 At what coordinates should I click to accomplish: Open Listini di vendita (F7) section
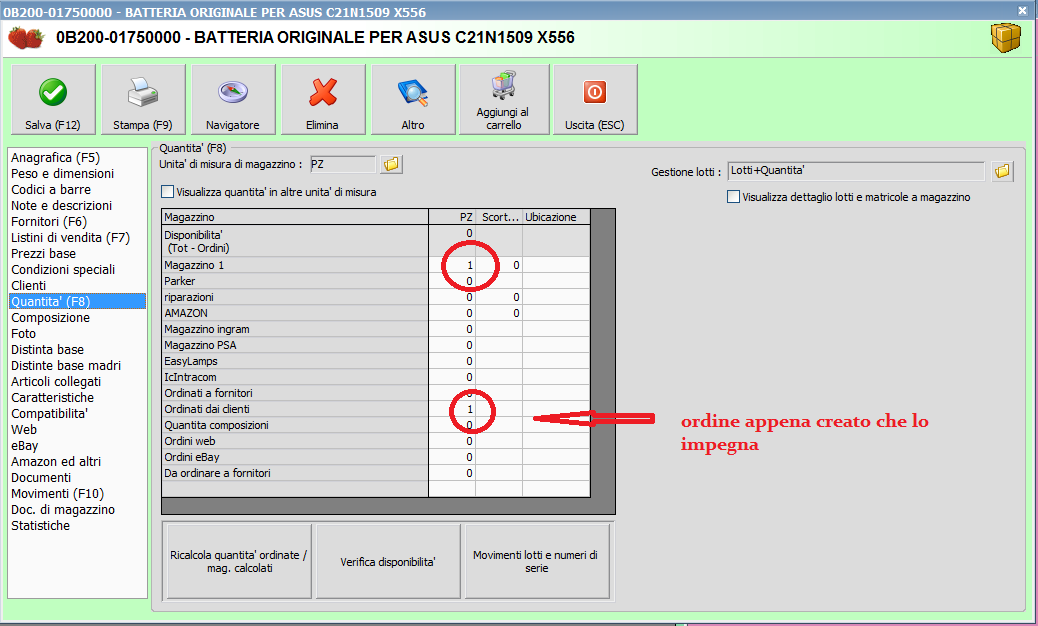click(70, 238)
